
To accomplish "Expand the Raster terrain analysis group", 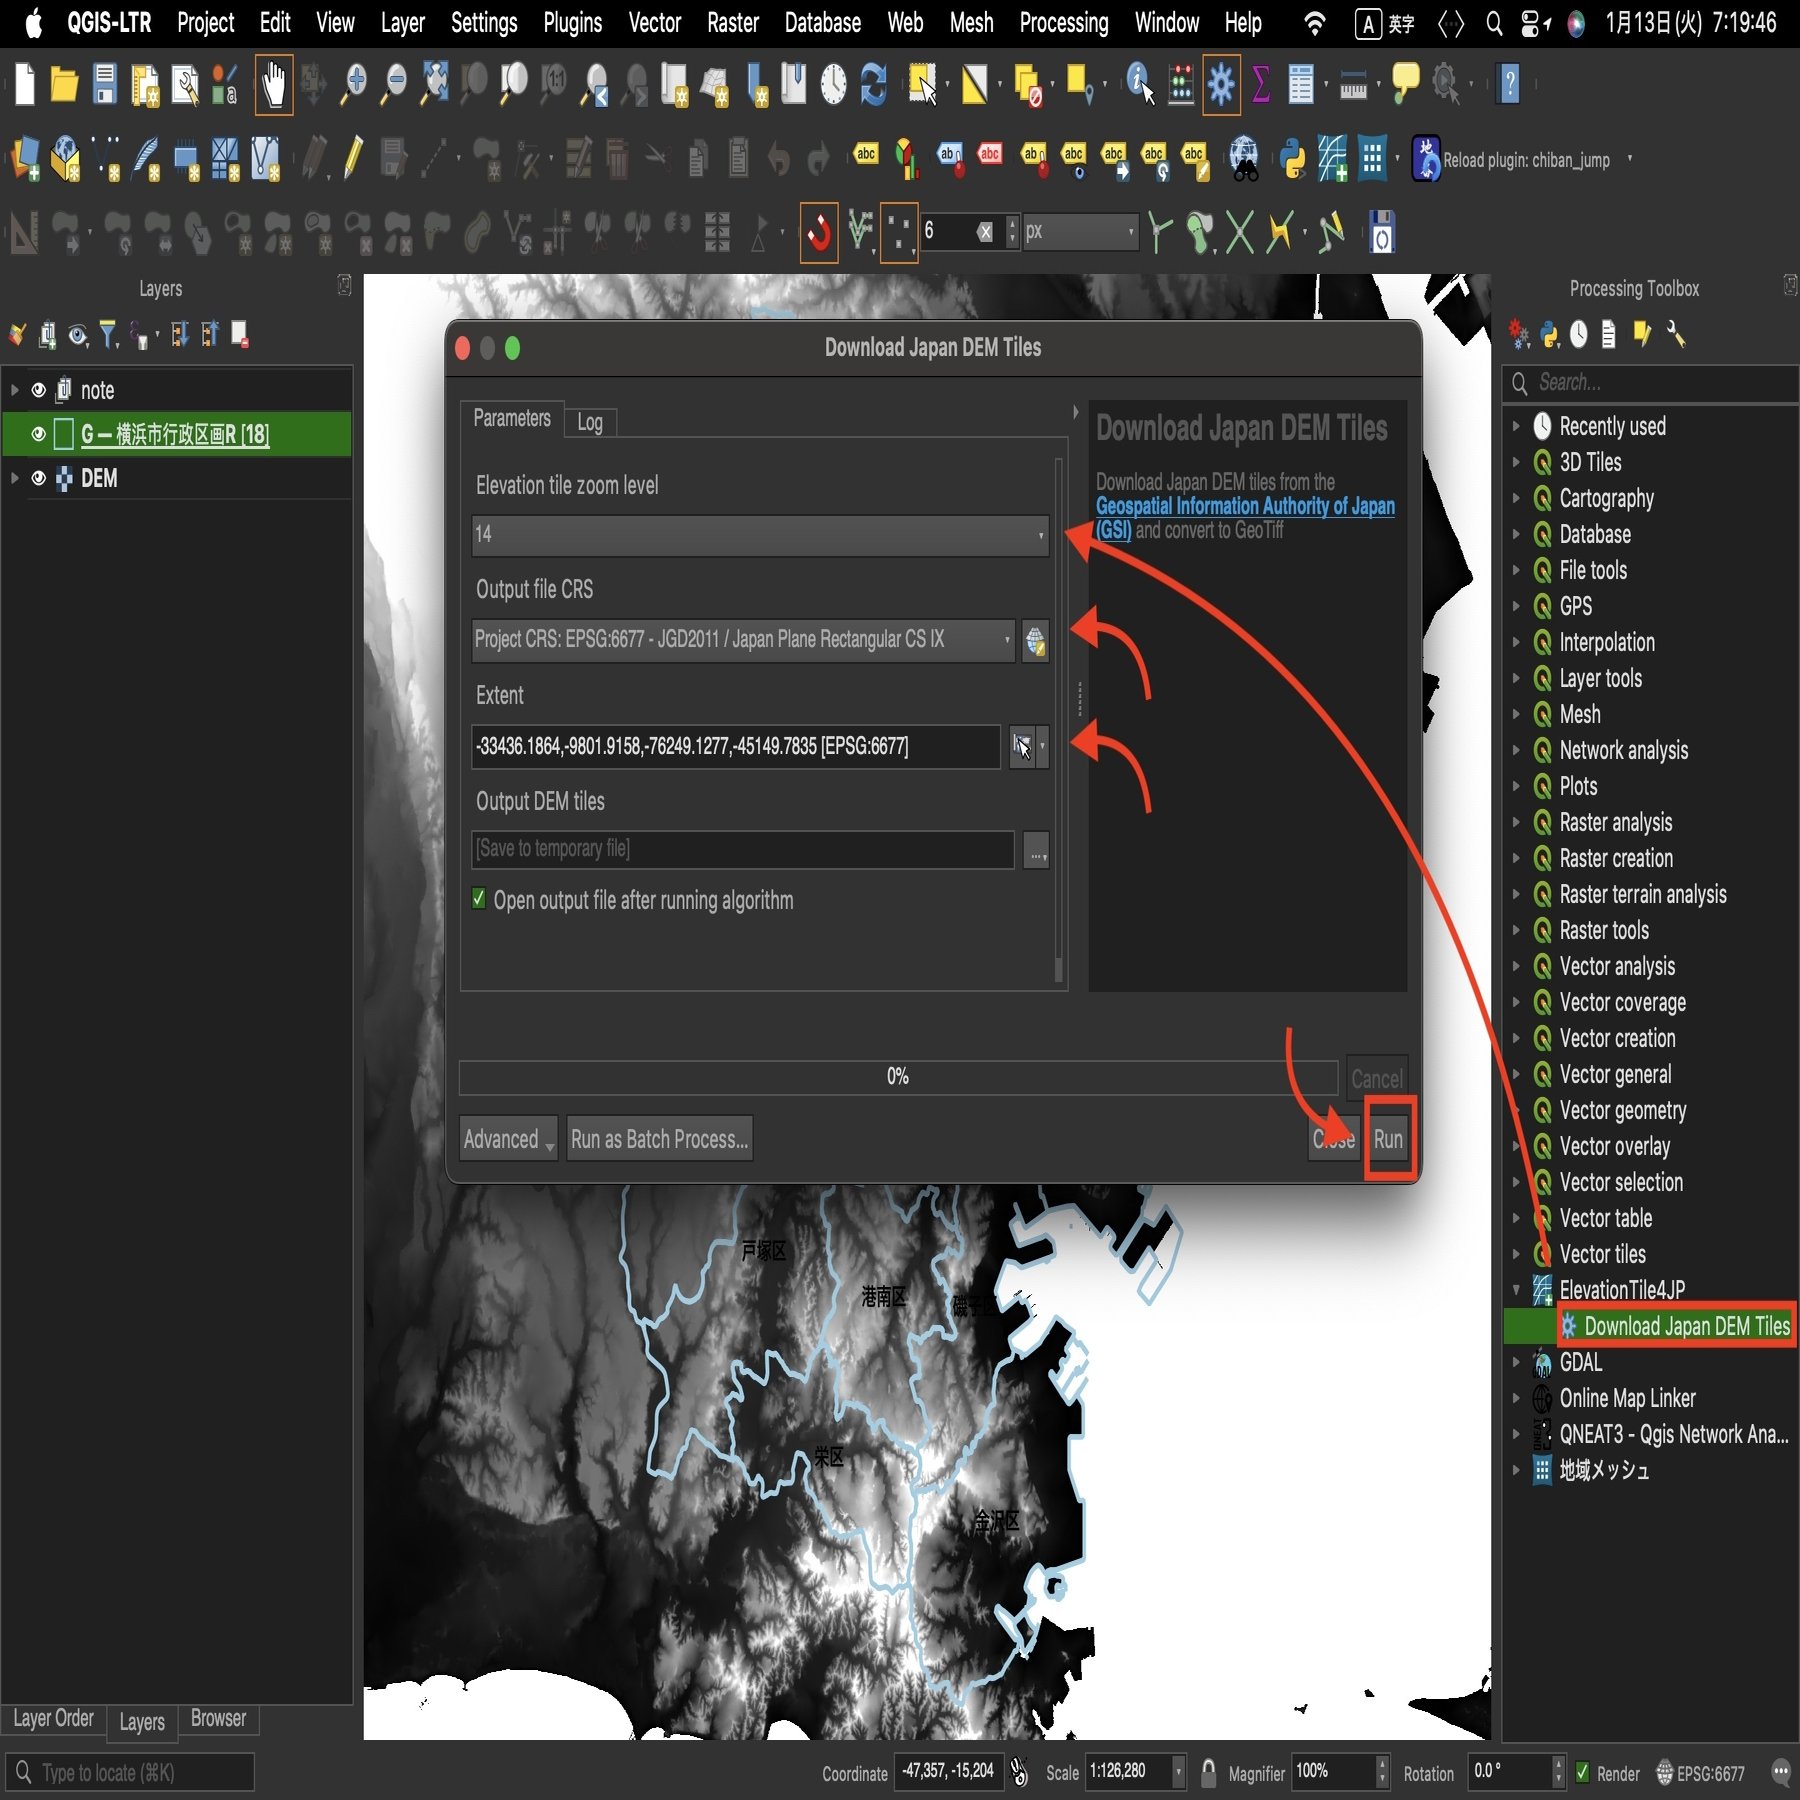I will pos(1516,894).
